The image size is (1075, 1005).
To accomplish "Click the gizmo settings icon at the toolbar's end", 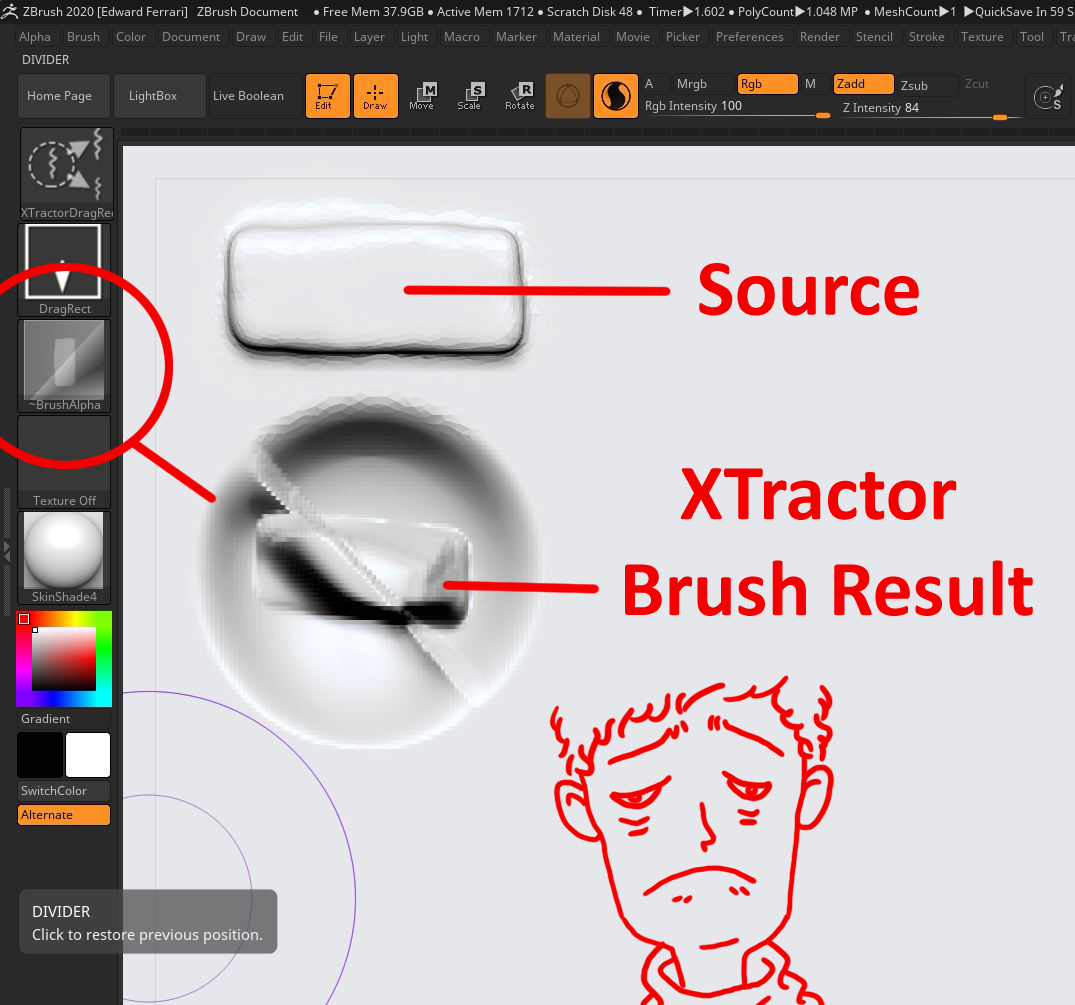I will click(x=1049, y=97).
